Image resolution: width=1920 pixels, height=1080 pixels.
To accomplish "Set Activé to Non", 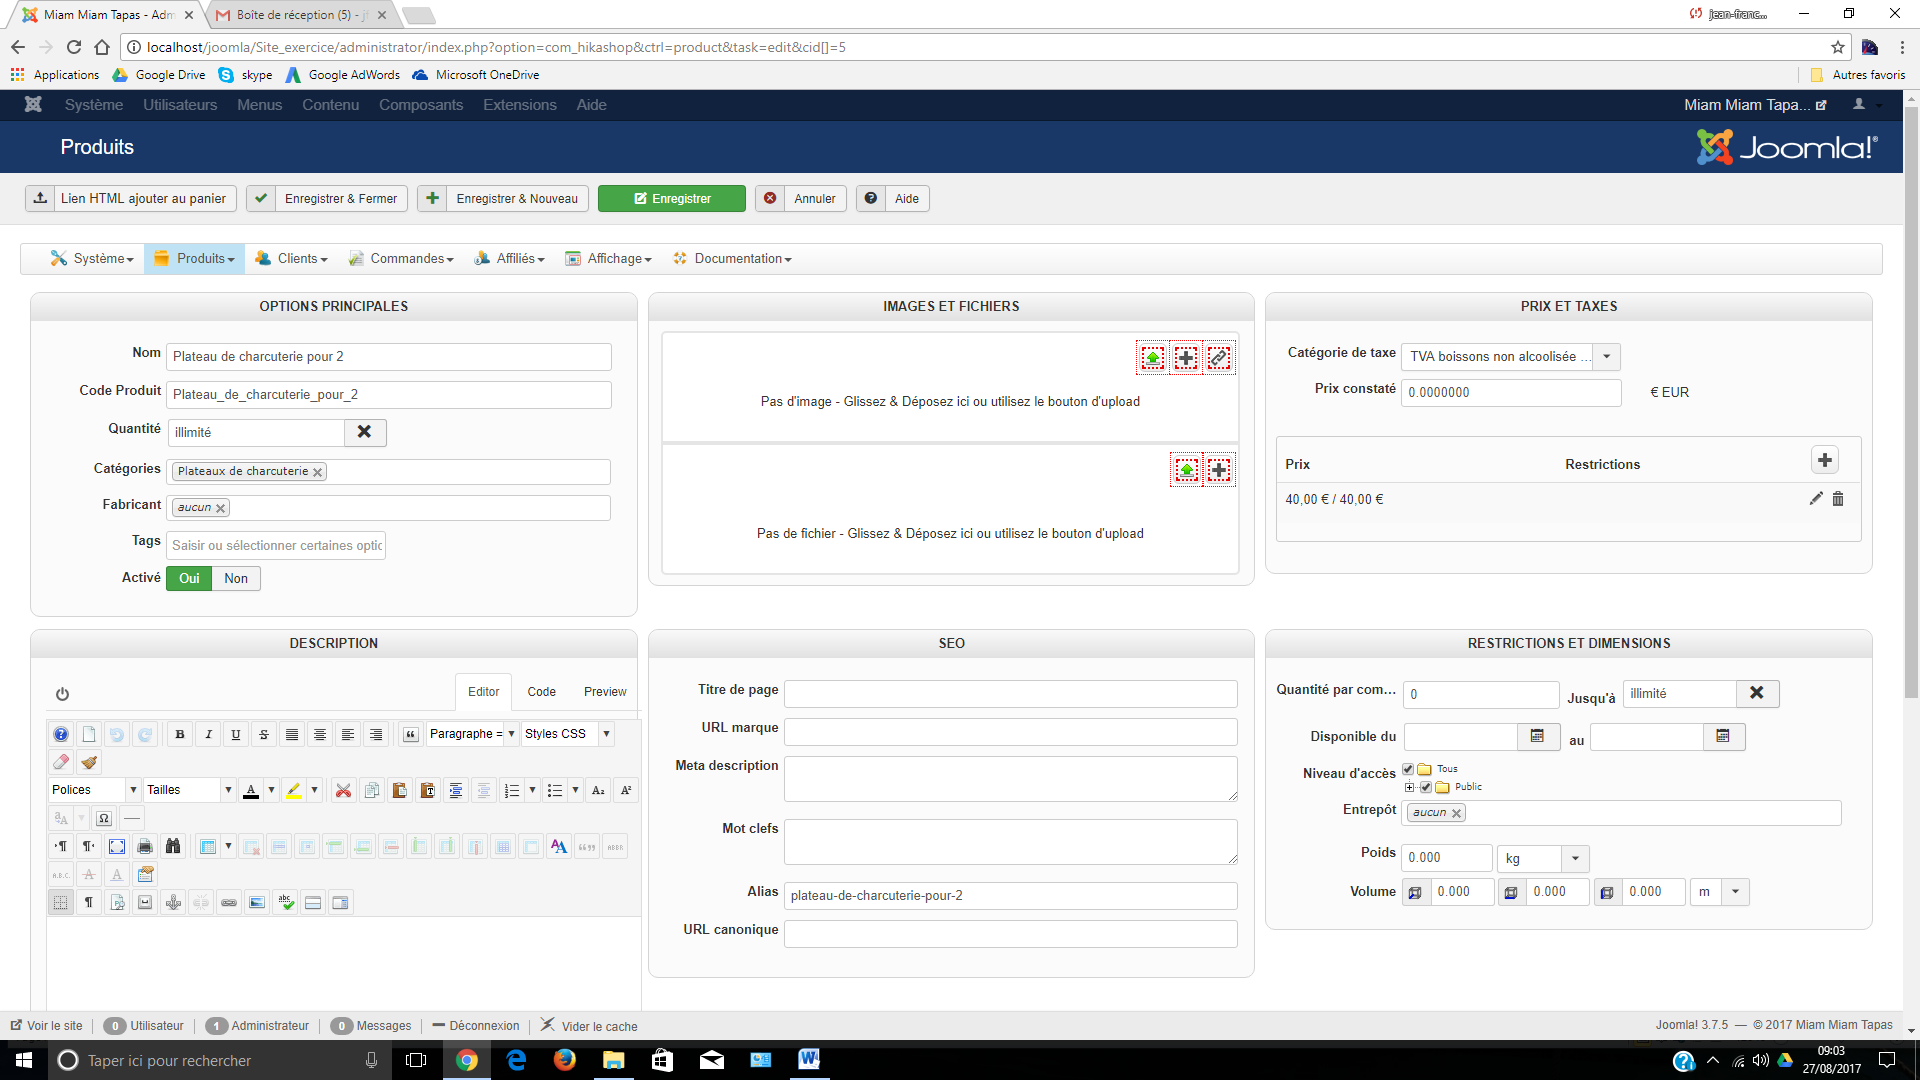I will 236,578.
